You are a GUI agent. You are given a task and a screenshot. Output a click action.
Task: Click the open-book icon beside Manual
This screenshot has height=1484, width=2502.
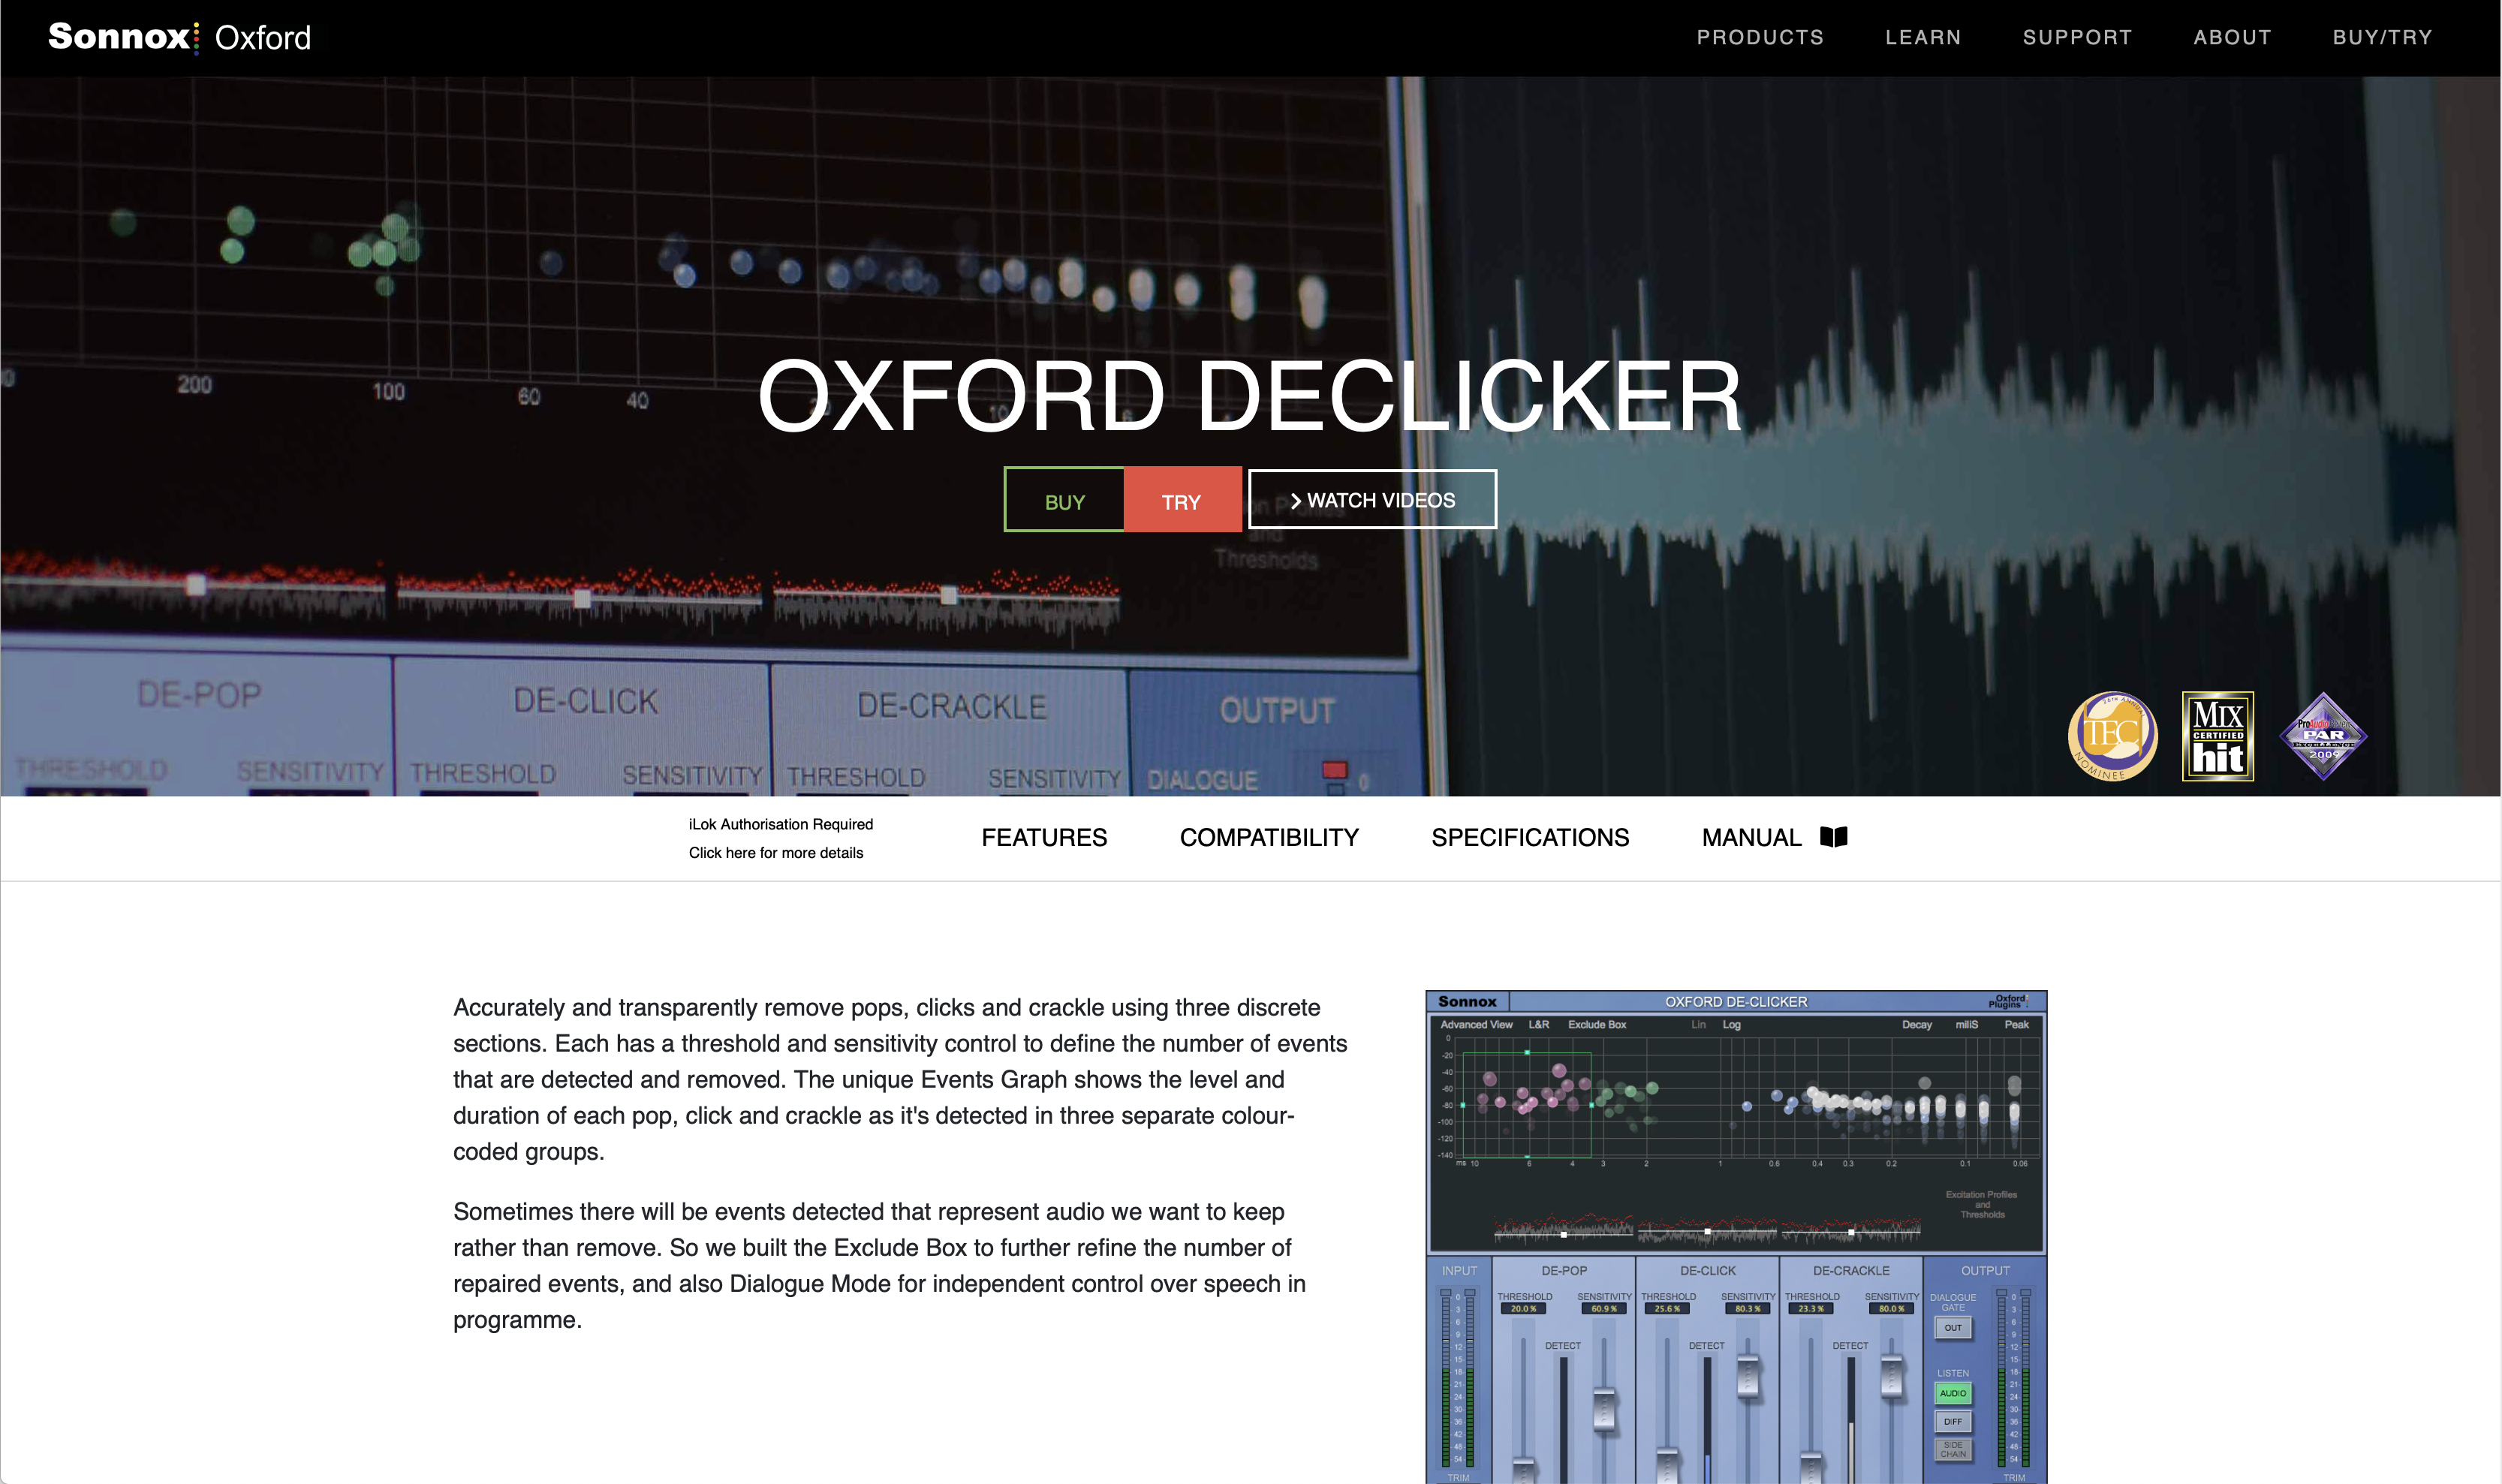coord(1833,837)
